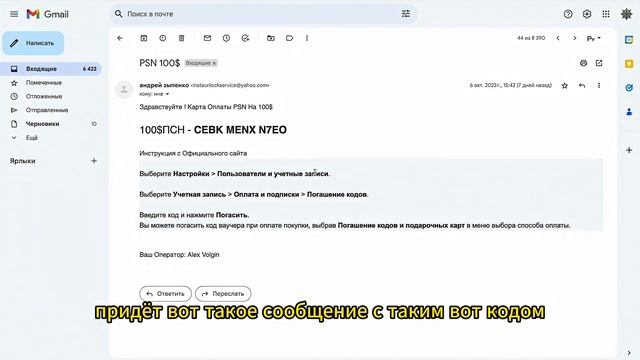640x360 pixels.
Task: Click the Ответить reply button
Action: (165, 293)
